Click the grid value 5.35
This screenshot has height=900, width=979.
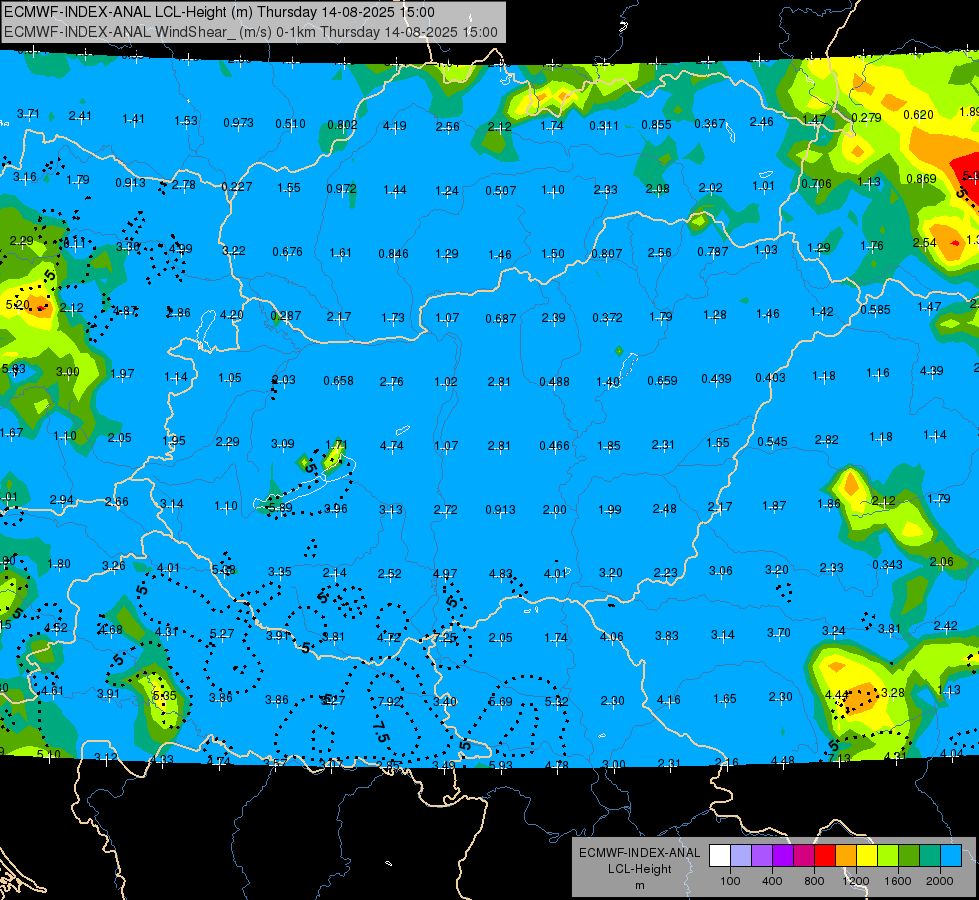pos(164,695)
